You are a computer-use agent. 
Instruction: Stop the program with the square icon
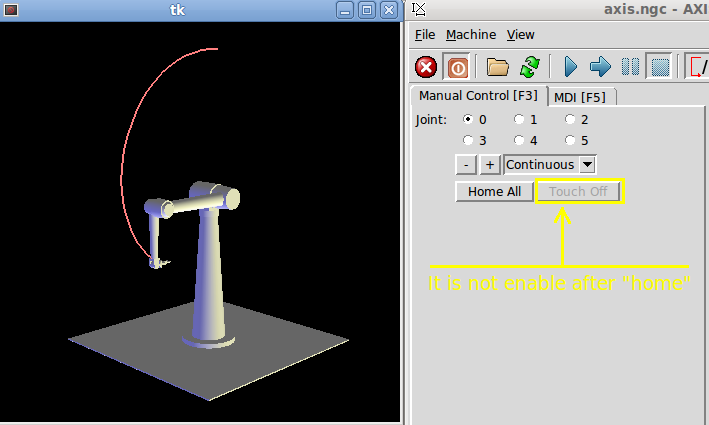(660, 67)
